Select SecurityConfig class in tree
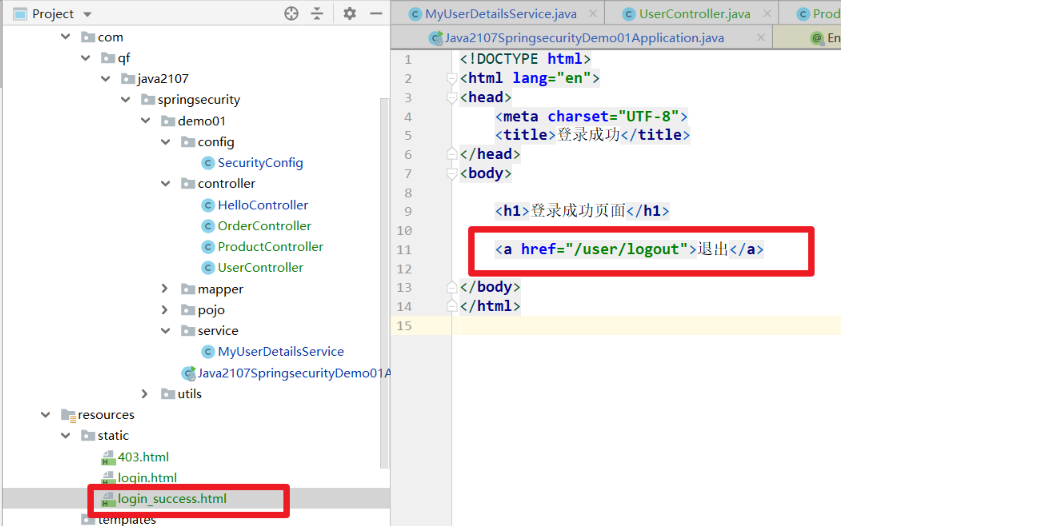The image size is (1063, 526). click(260, 163)
